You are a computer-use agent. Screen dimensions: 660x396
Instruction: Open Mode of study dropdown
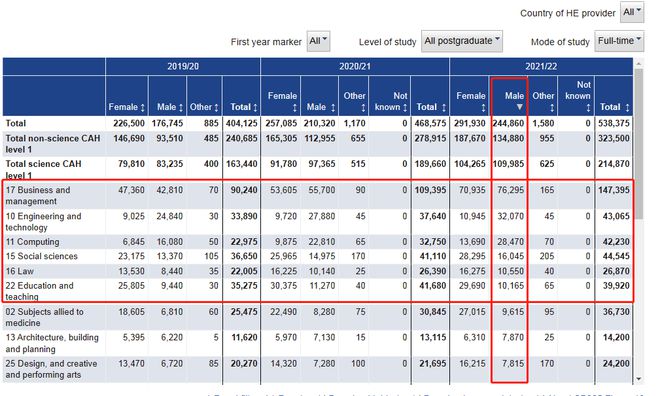click(619, 41)
